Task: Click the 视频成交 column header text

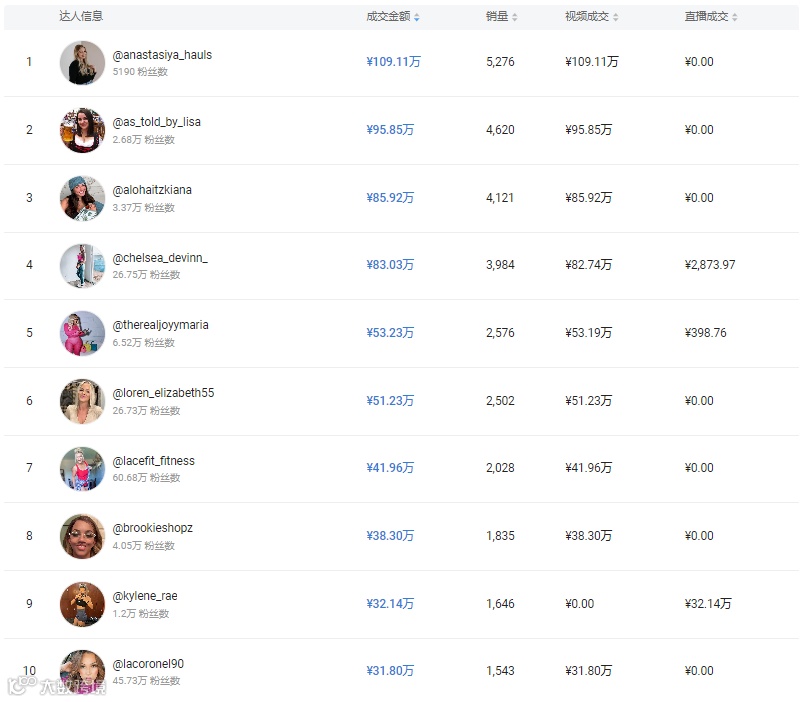Action: click(587, 16)
